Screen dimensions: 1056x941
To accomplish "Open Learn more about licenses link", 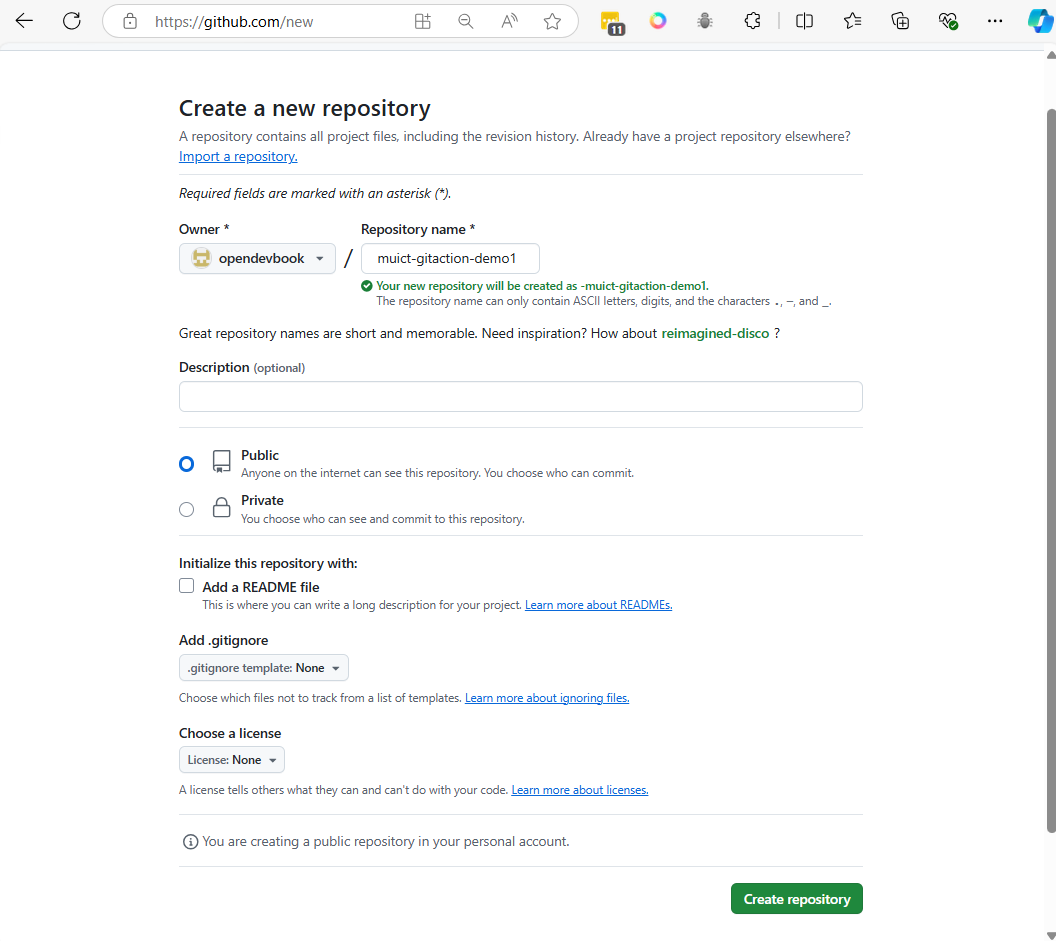I will pyautogui.click(x=579, y=790).
